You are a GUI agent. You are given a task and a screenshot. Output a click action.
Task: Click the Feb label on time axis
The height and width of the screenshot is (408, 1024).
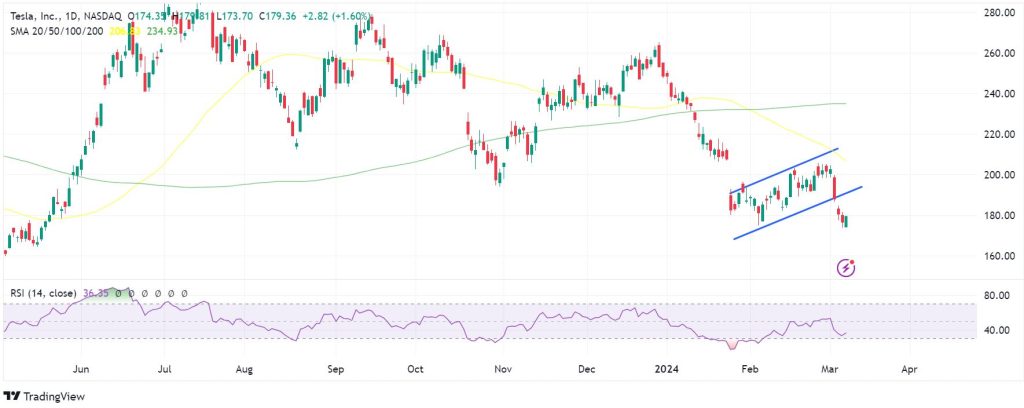tap(751, 369)
